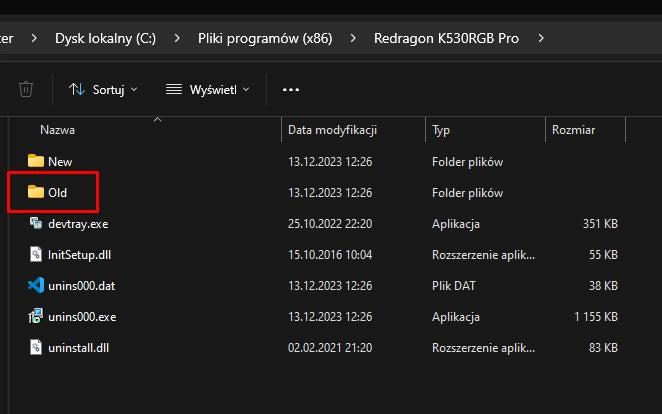Click devtray.exe date 25.10.2022 22:20

point(330,224)
